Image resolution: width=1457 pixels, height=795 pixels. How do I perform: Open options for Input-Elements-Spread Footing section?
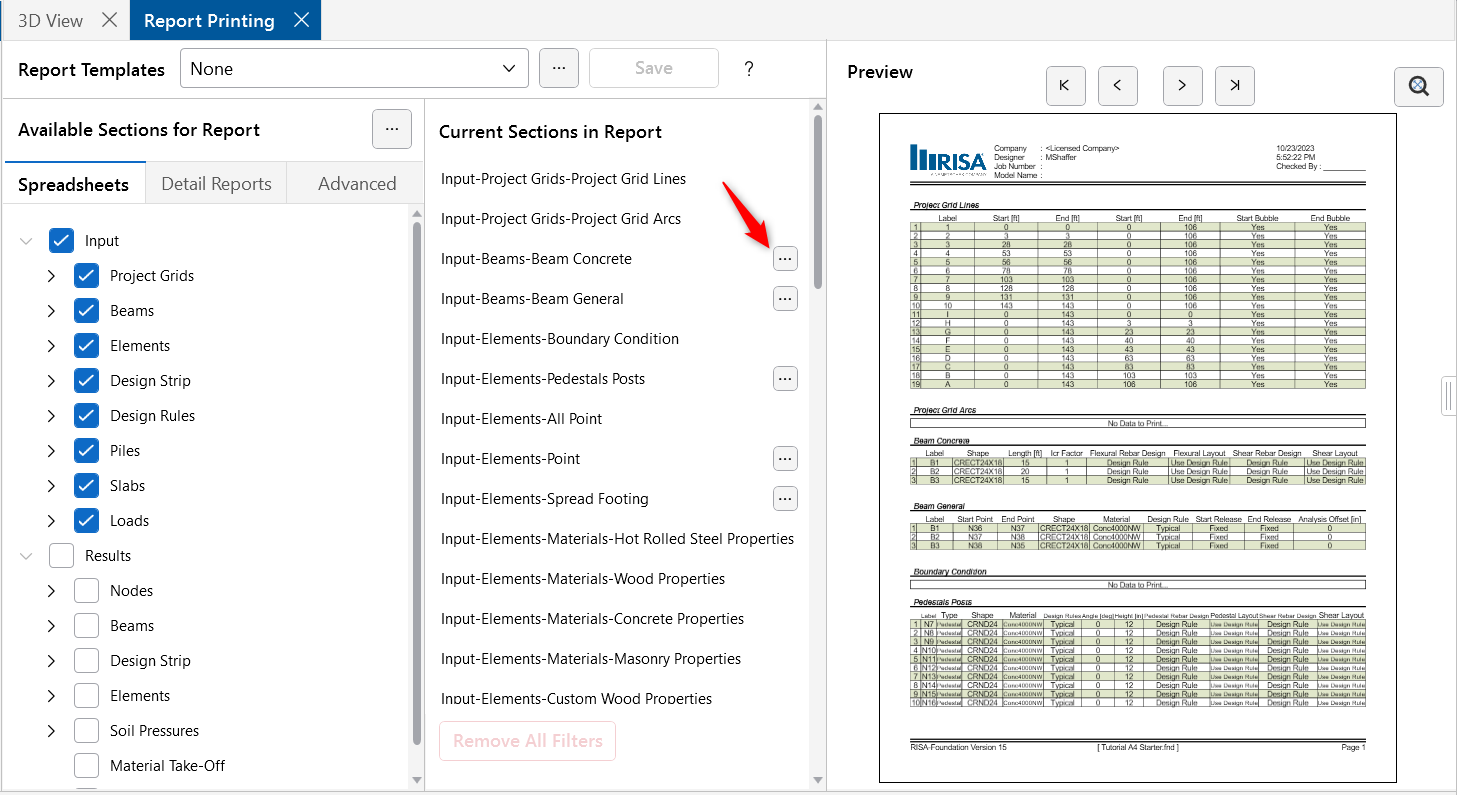785,499
